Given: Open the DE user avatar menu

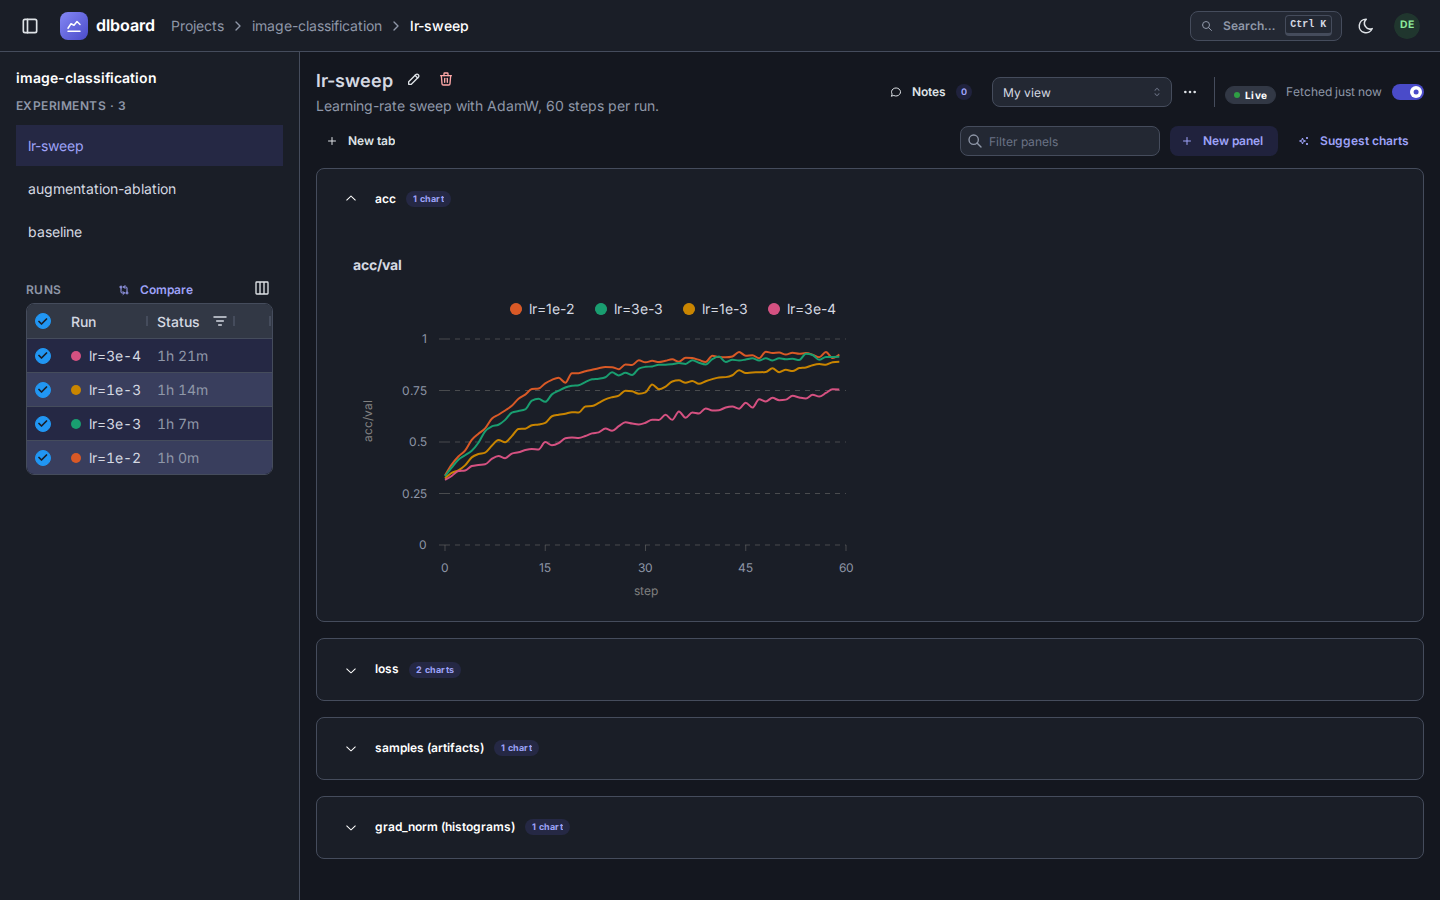Looking at the screenshot, I should point(1407,25).
